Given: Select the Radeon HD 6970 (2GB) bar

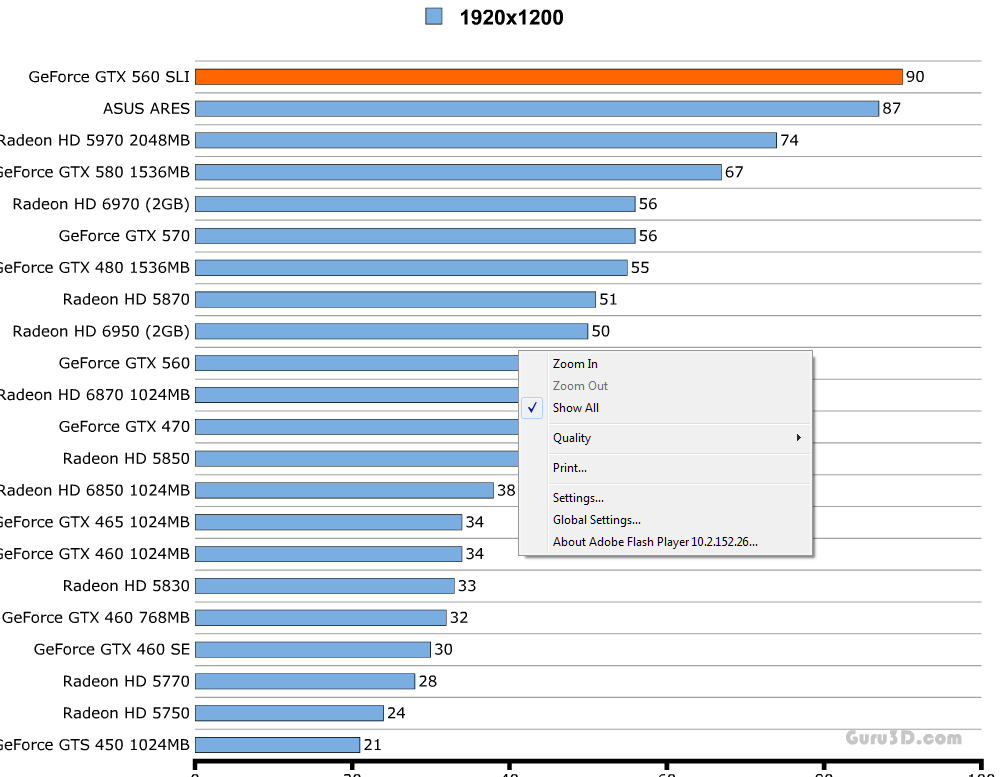Looking at the screenshot, I should point(415,204).
